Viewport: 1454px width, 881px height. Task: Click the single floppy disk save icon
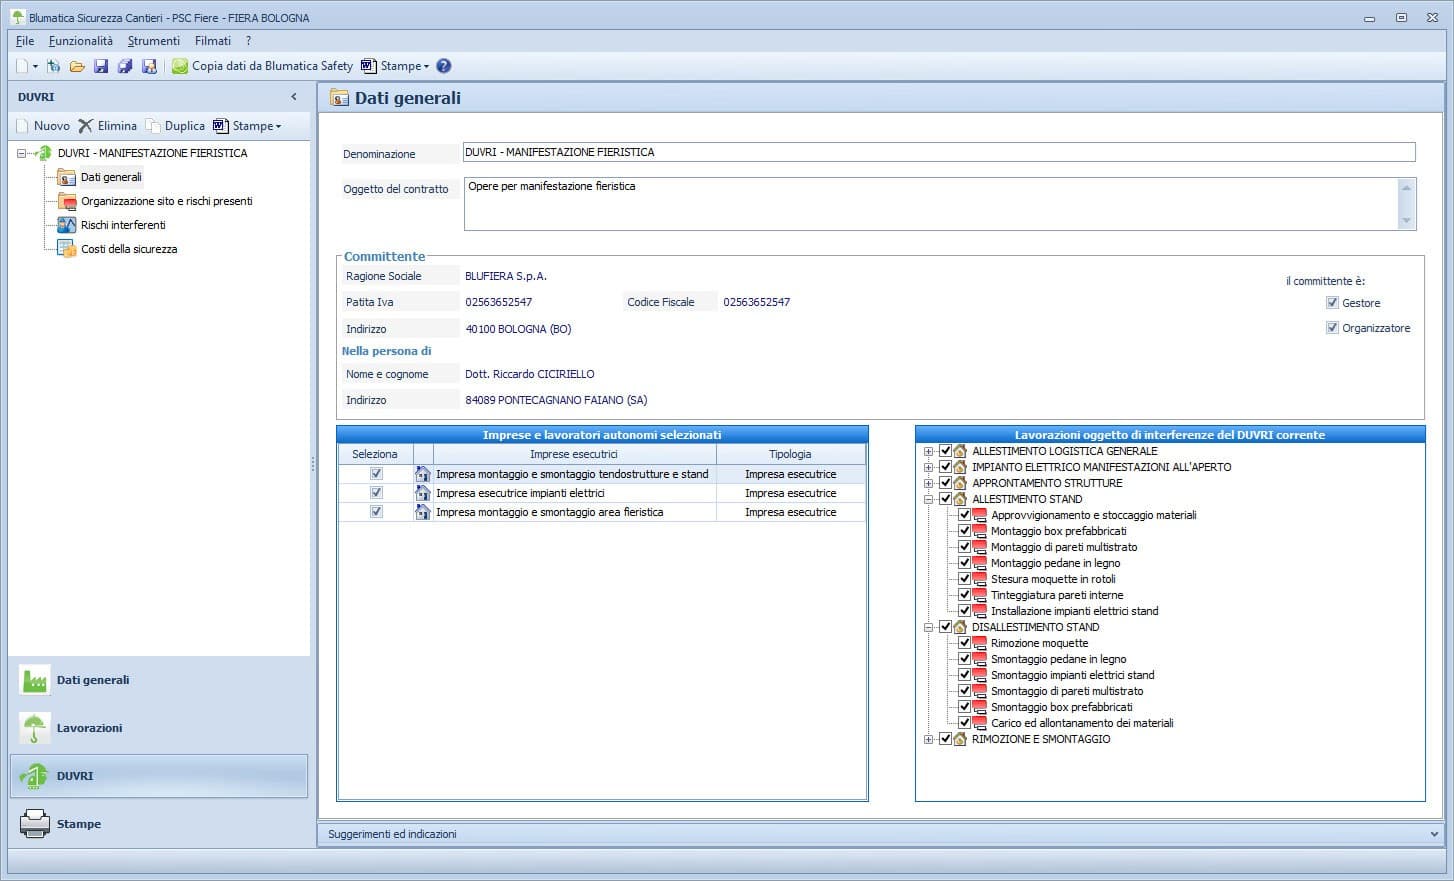101,66
